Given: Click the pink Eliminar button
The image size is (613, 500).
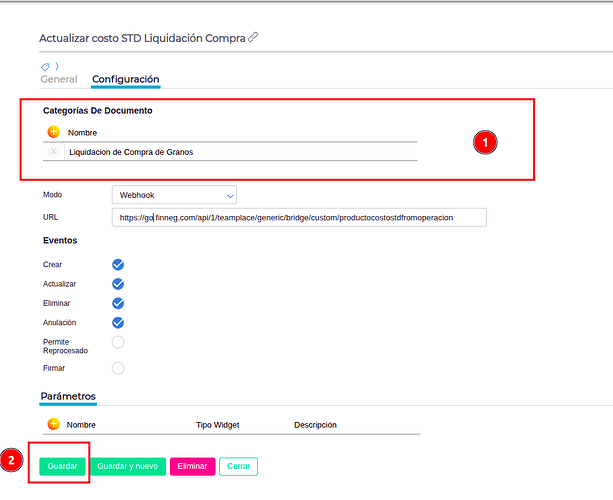Looking at the screenshot, I should tap(192, 466).
